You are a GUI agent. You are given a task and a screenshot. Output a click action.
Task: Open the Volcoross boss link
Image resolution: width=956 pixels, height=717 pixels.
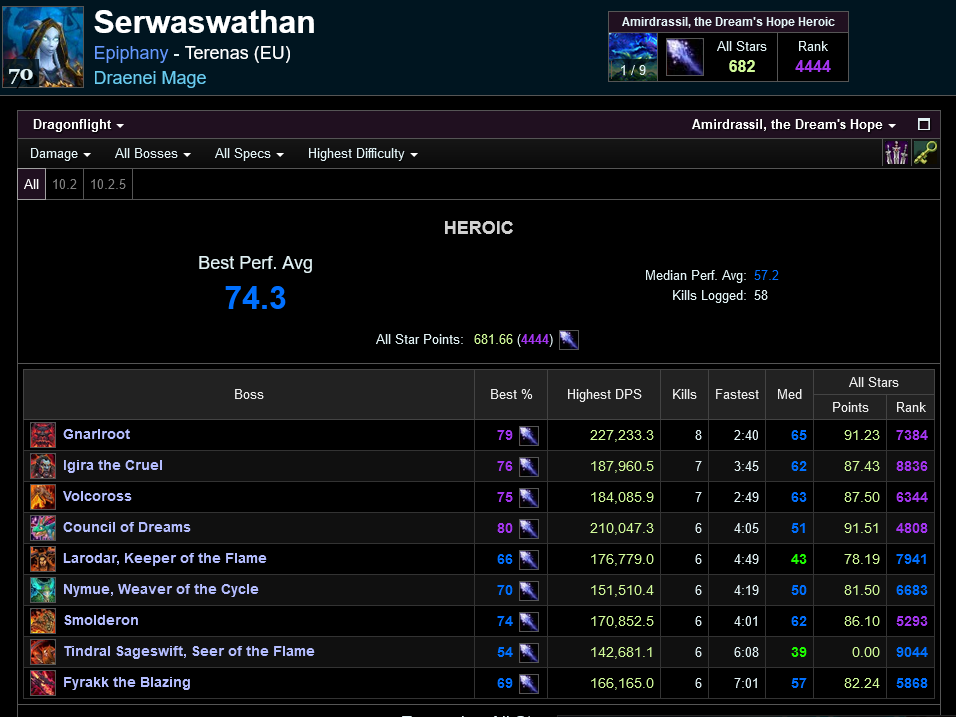click(x=97, y=496)
